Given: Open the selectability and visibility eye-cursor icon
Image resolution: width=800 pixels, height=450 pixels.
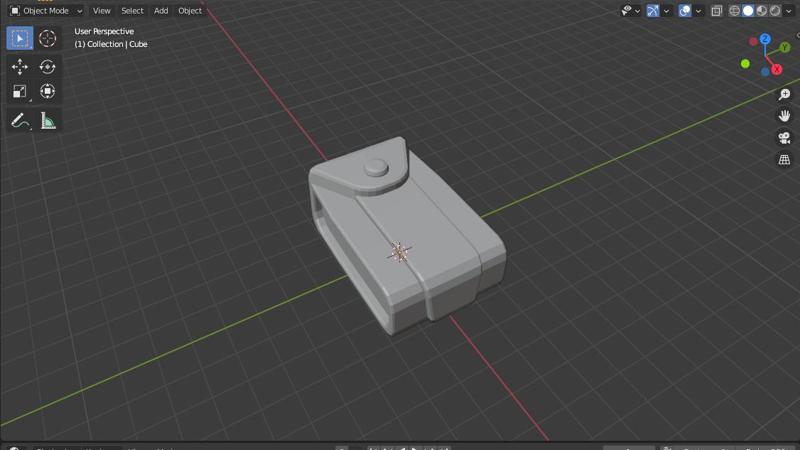Looking at the screenshot, I should 627,10.
